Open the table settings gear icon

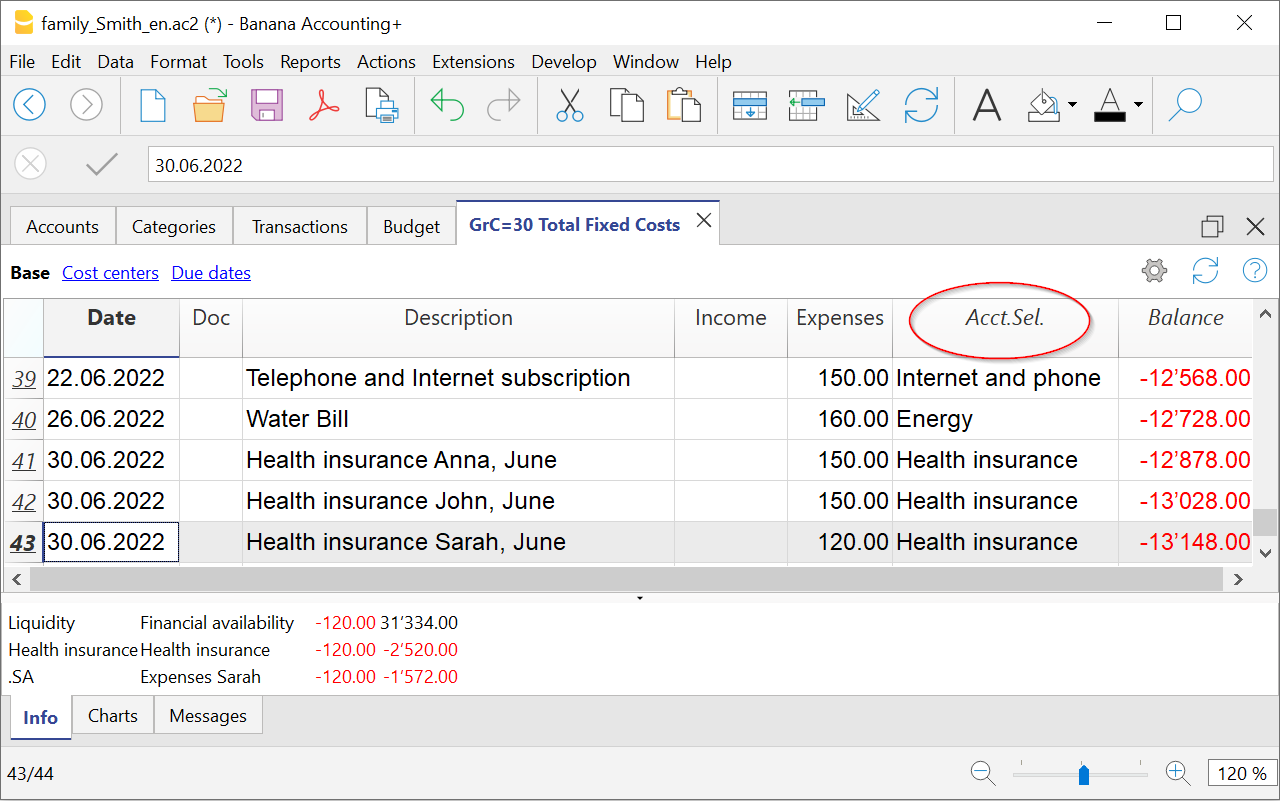click(x=1154, y=271)
